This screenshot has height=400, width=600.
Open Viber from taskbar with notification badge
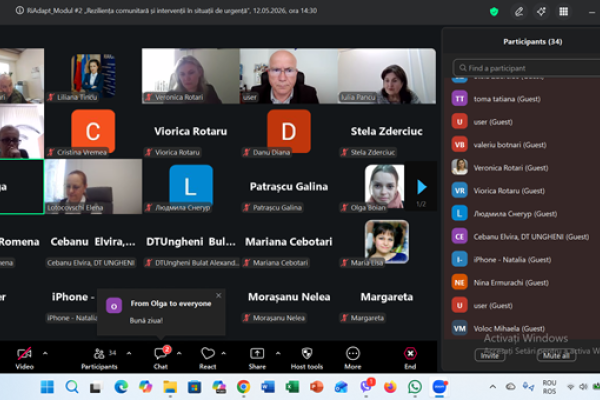(367, 386)
